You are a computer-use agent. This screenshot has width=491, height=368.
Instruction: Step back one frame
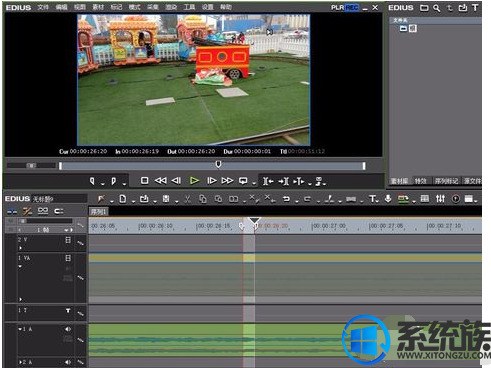176,181
